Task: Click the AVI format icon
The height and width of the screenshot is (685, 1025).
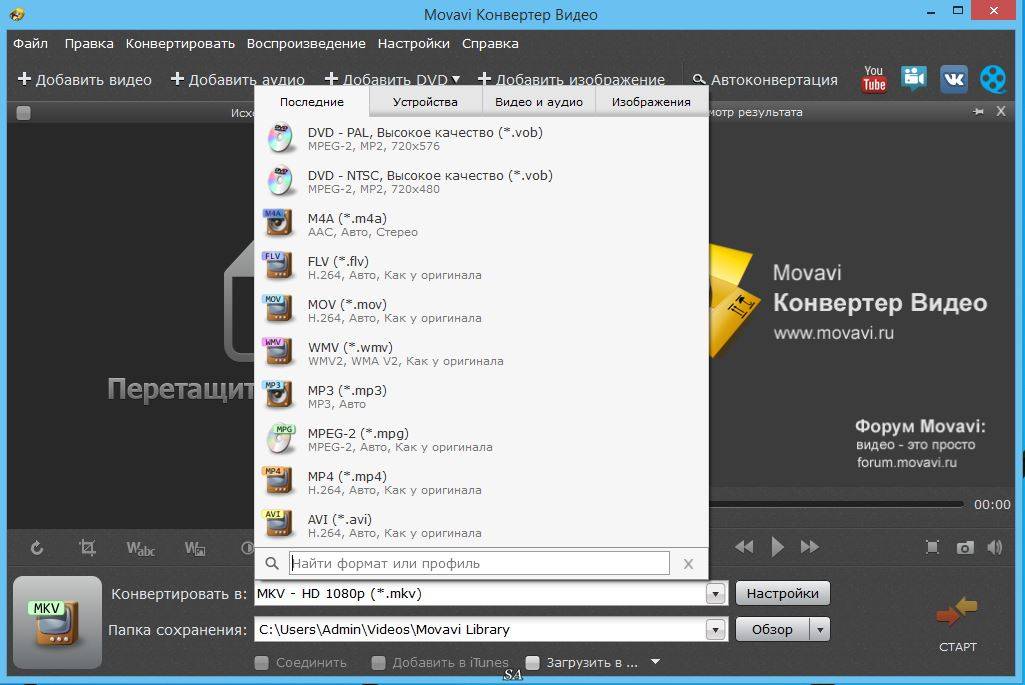Action: click(277, 524)
